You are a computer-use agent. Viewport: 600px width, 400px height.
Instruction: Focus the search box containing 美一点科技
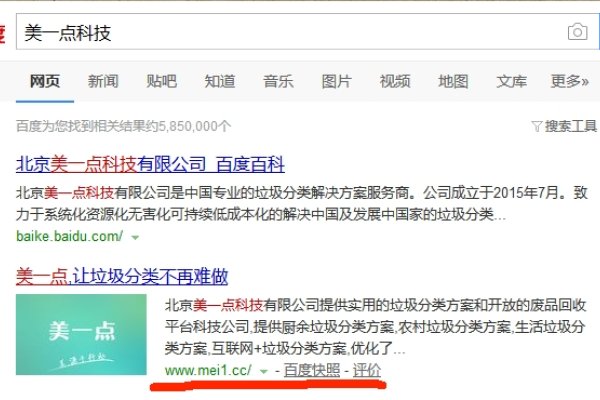[307, 32]
